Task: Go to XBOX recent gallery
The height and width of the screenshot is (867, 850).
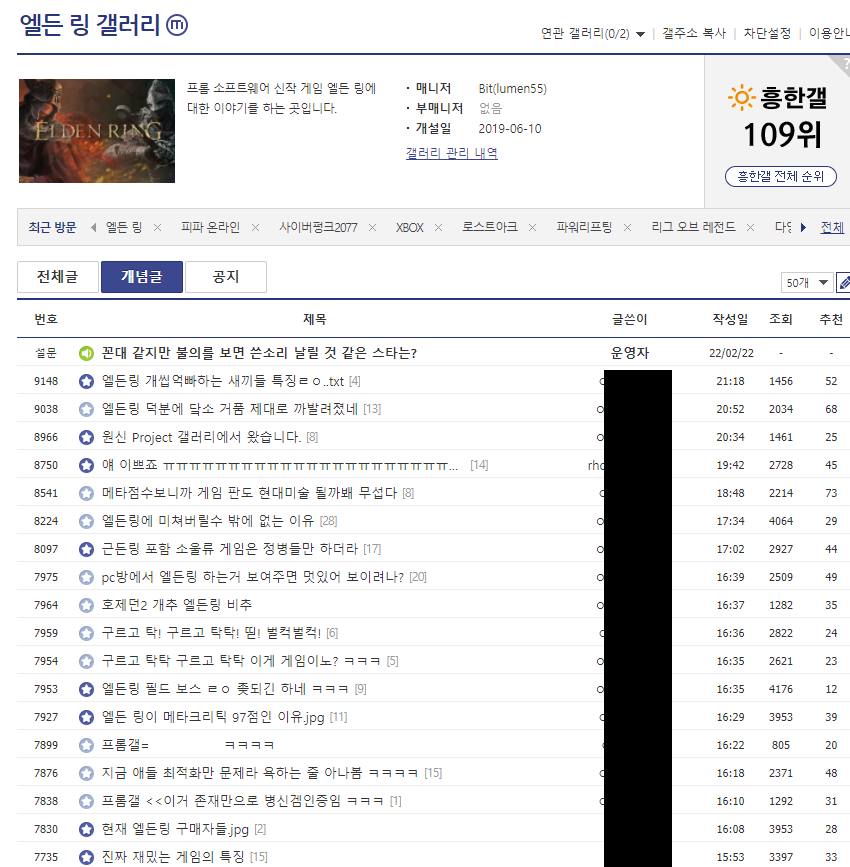Action: click(x=410, y=227)
